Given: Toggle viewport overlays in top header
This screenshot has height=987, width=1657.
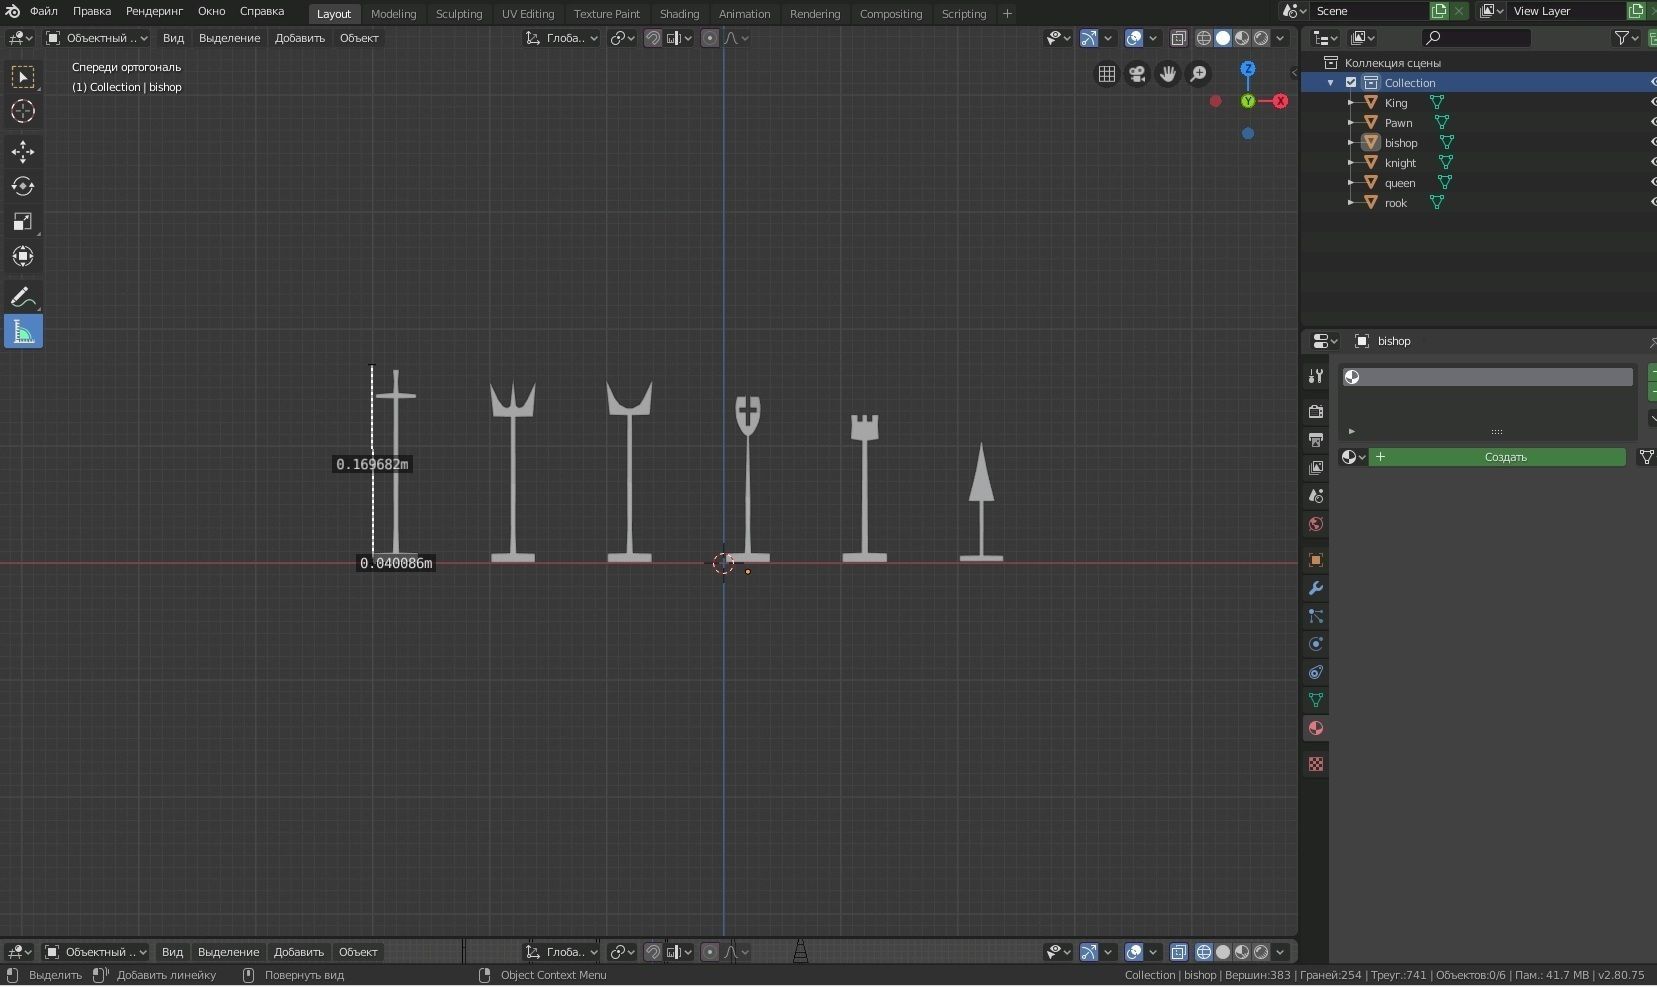Looking at the screenshot, I should pyautogui.click(x=1134, y=38).
